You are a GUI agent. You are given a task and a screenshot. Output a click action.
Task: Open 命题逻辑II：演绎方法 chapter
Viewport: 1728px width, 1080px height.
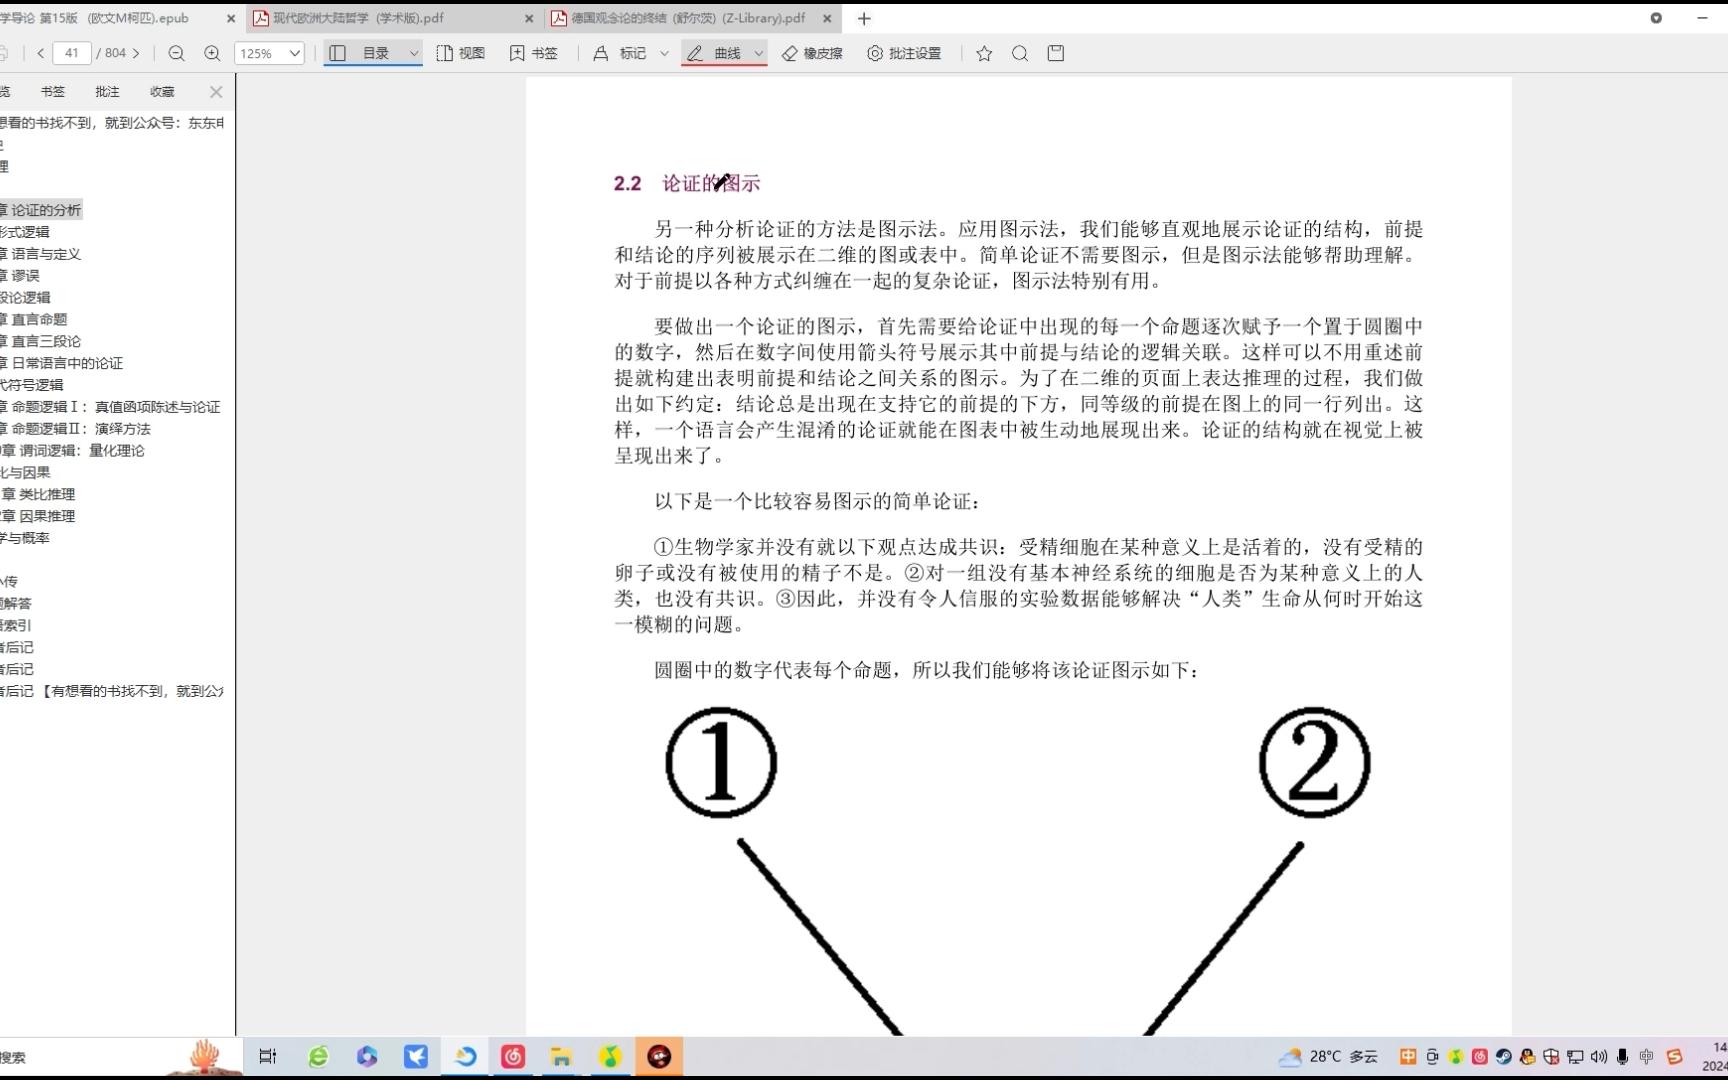click(75, 429)
